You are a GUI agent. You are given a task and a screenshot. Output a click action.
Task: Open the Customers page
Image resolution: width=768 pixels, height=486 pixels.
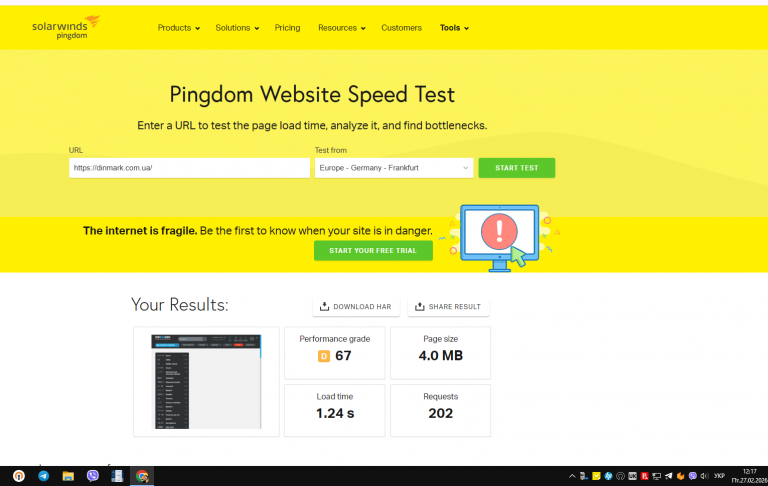[401, 28]
